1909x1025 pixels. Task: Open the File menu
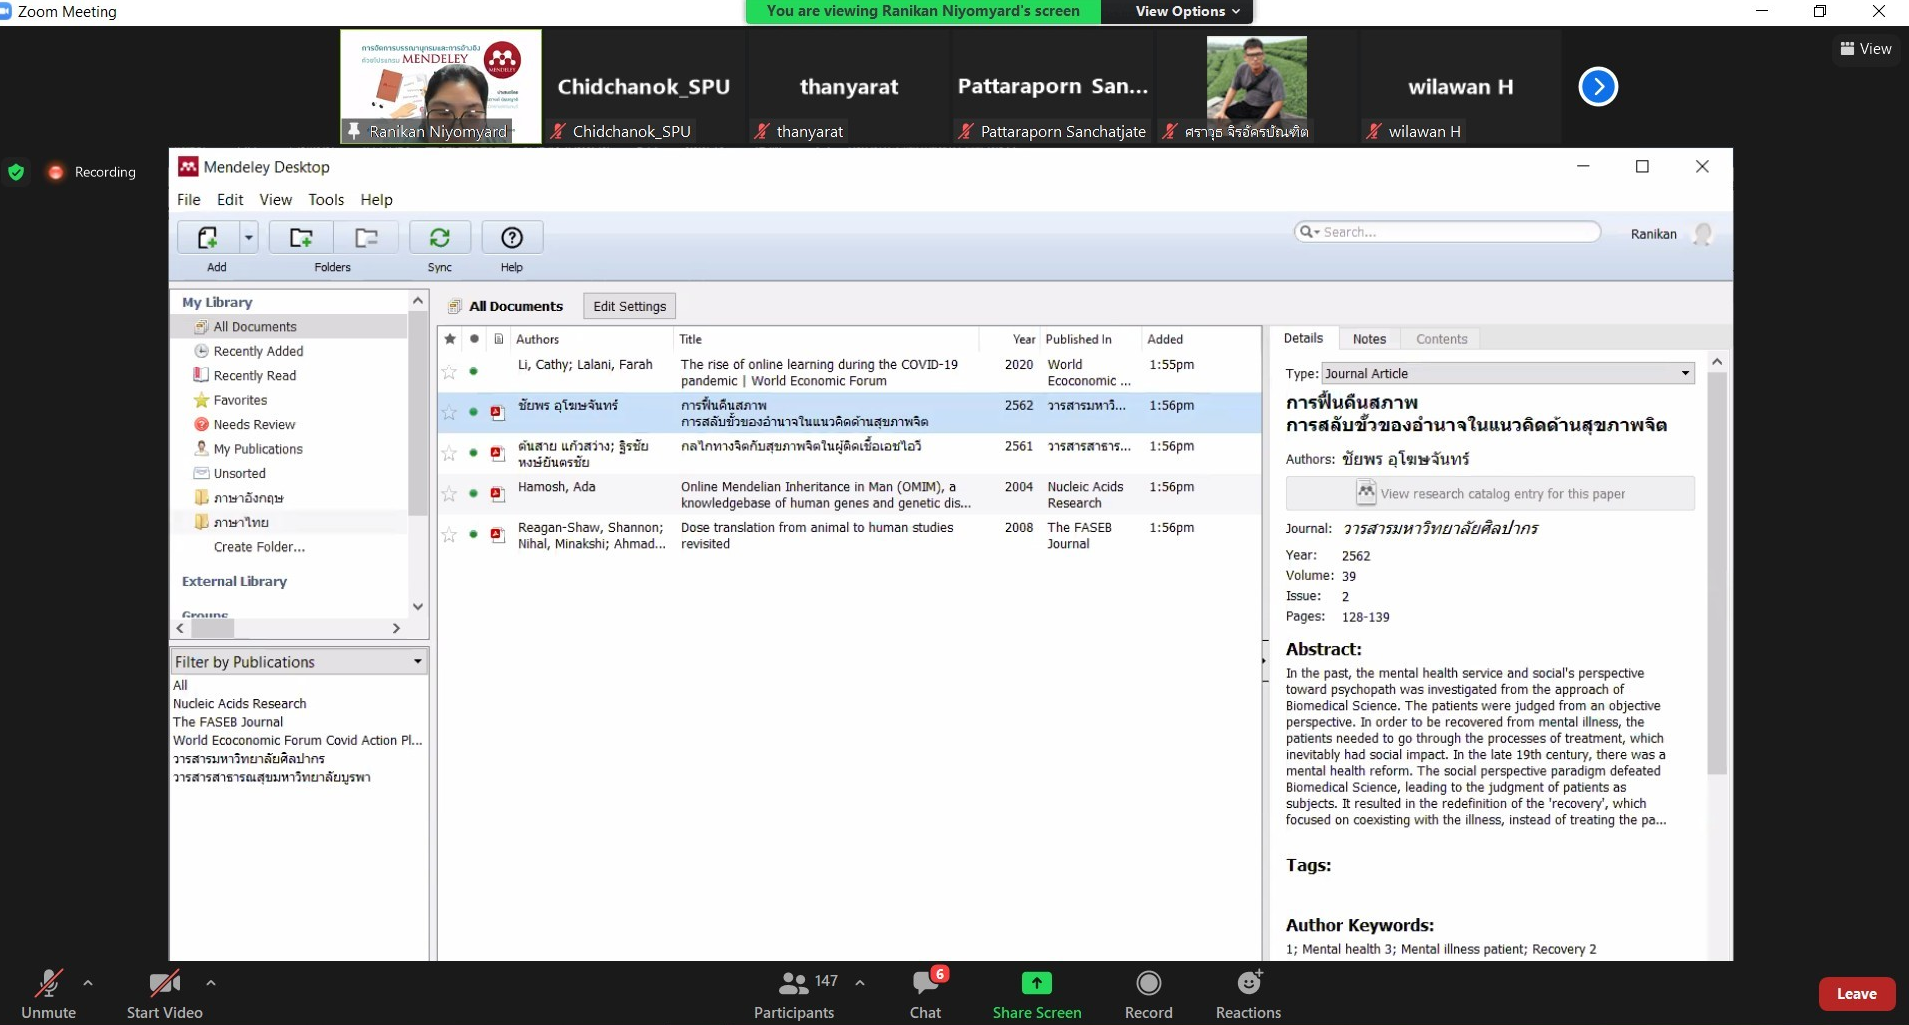tap(189, 200)
